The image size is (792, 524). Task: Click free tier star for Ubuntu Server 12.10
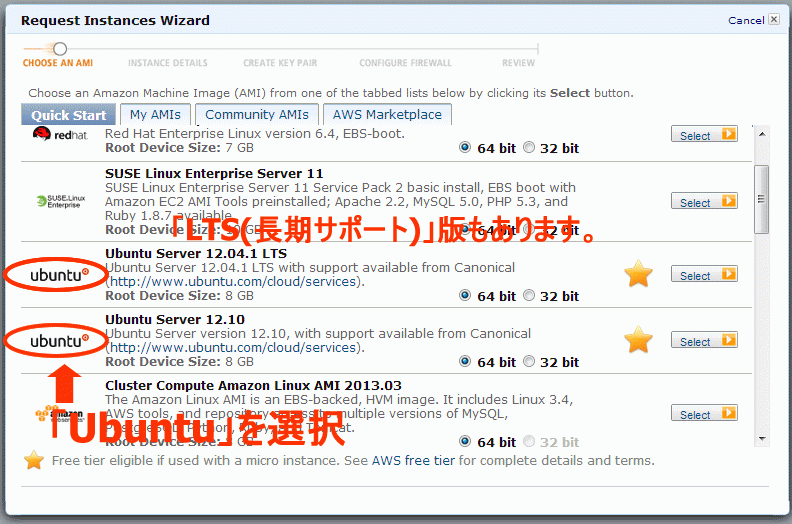[638, 340]
